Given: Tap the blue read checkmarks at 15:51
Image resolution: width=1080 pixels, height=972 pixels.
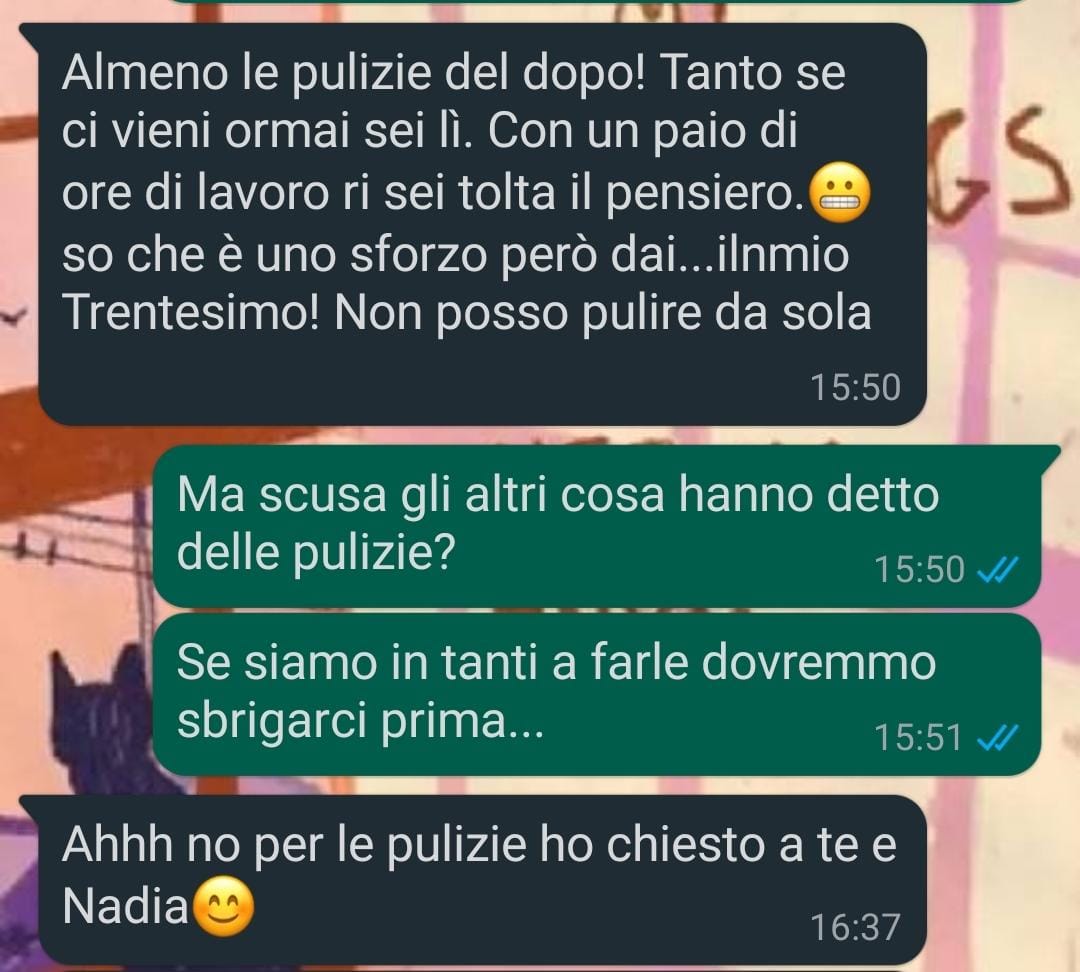Looking at the screenshot, I should coord(997,738).
